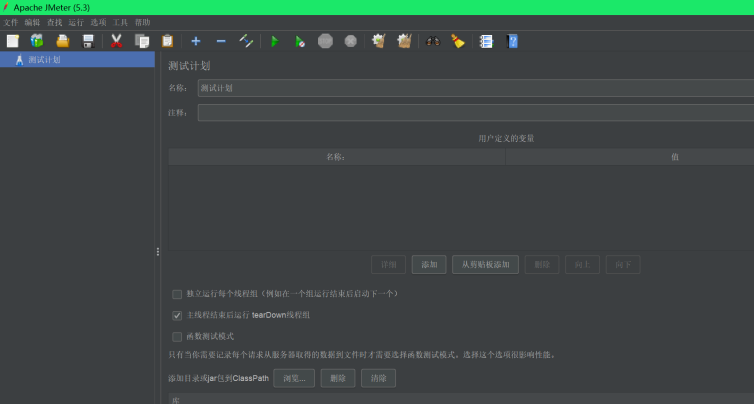Viewport: 754px width, 405px height.
Task: Click Start no pauses icon
Action: pyautogui.click(x=300, y=41)
